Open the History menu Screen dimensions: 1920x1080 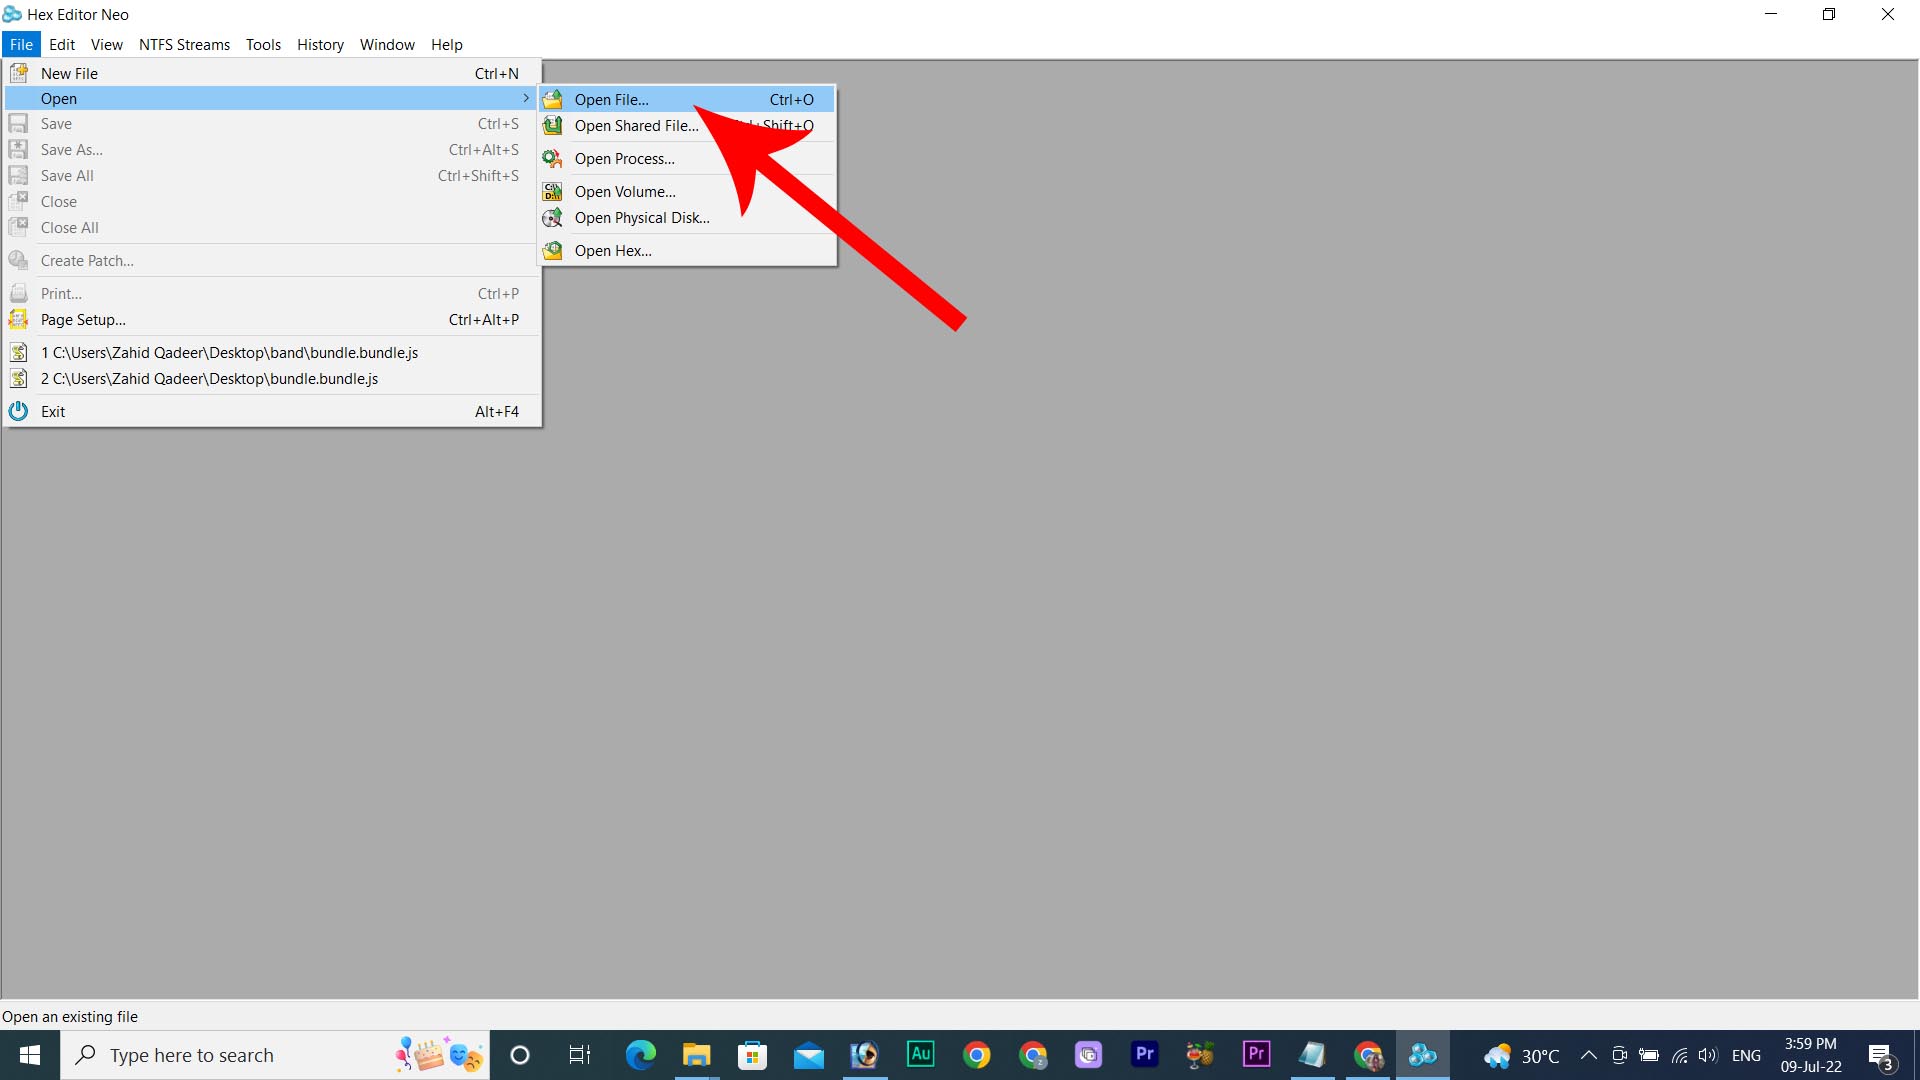(320, 45)
